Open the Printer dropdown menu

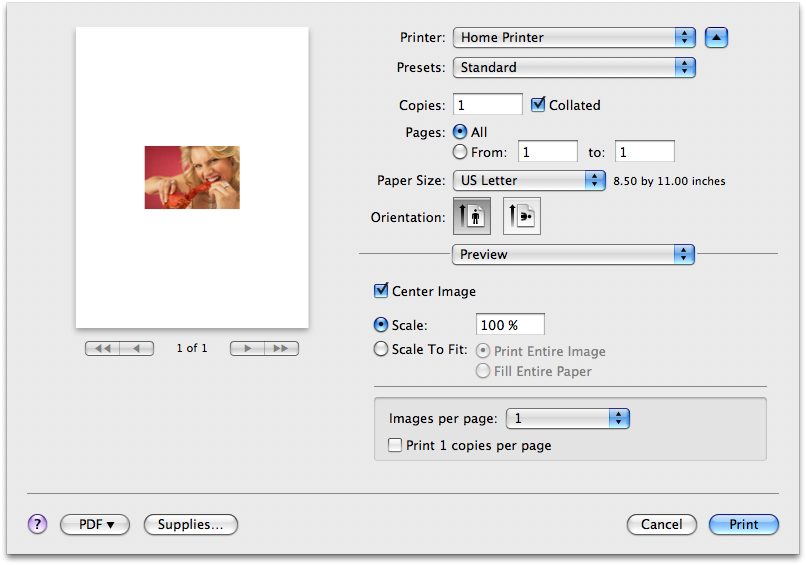click(574, 38)
